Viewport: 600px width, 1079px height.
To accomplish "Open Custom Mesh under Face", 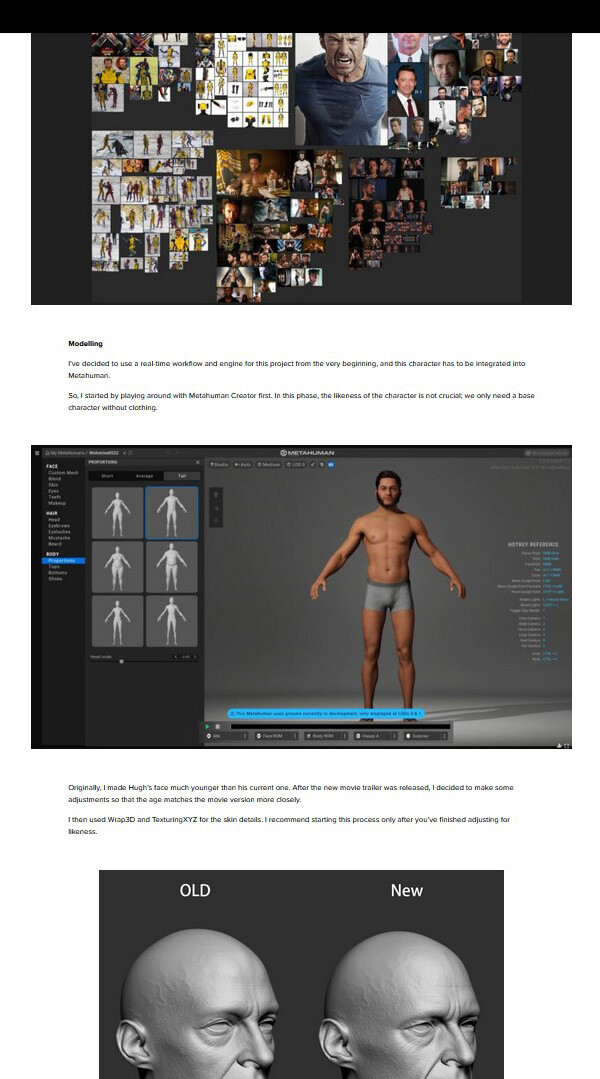I will (63, 473).
